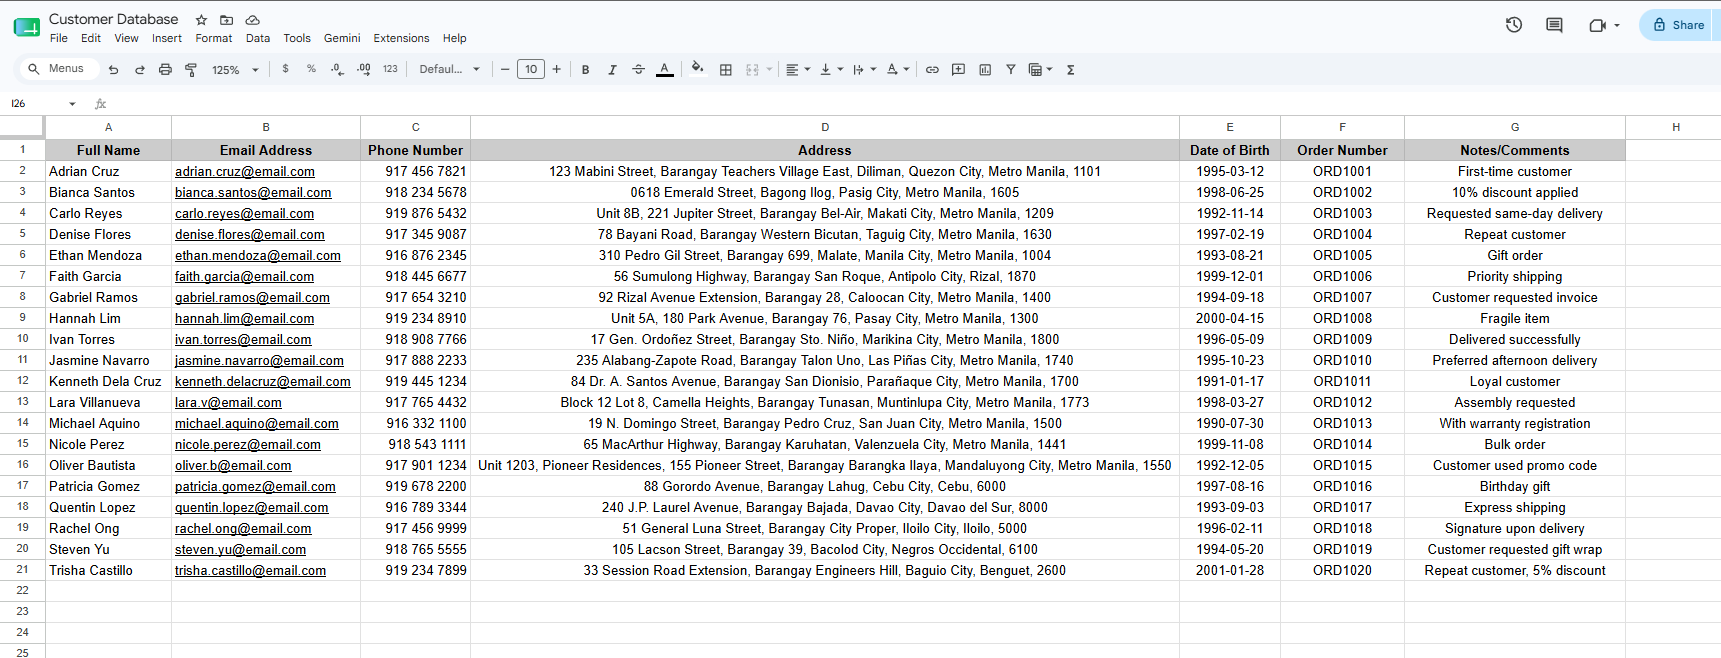Open the comments panel icon
The width and height of the screenshot is (1721, 658).
tap(1554, 25)
